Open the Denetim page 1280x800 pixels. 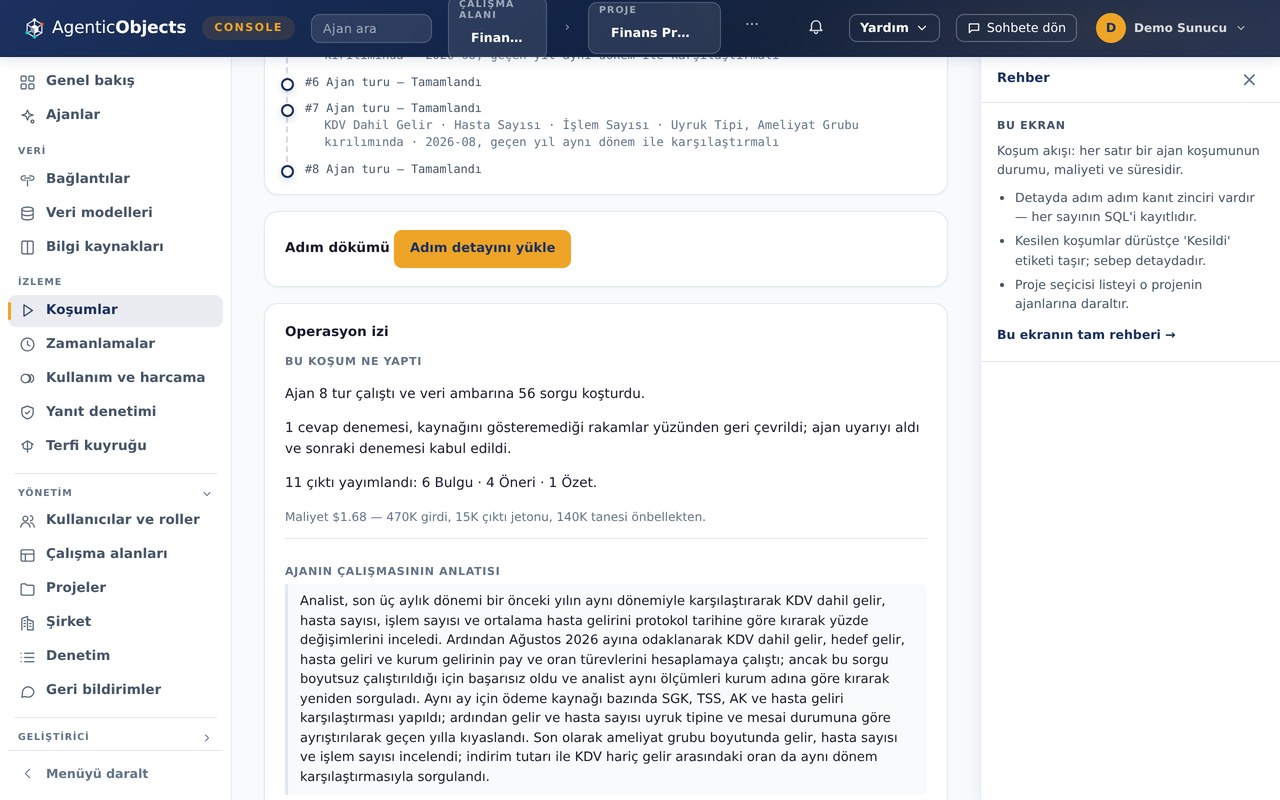point(116,656)
